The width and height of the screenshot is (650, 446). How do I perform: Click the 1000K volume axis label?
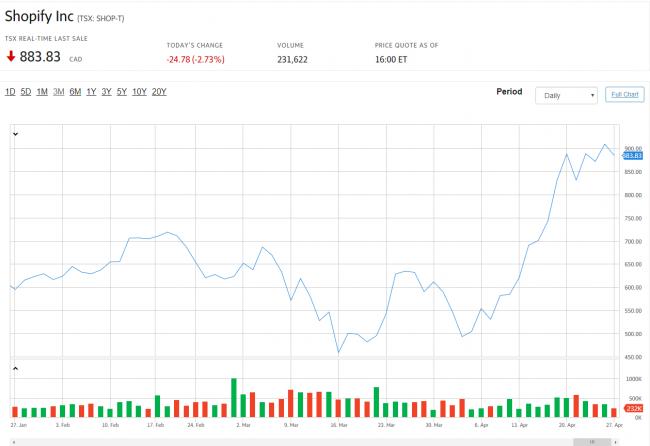pyautogui.click(x=633, y=379)
